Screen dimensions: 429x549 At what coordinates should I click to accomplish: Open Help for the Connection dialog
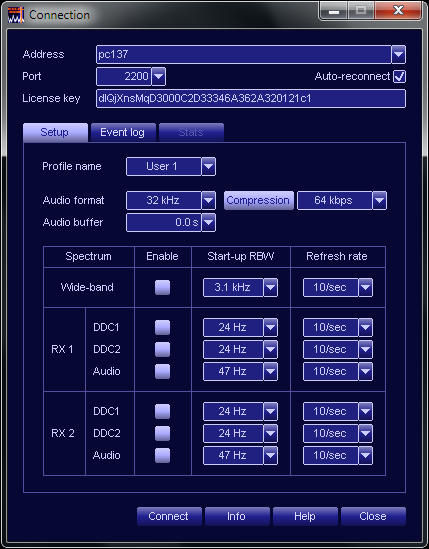tap(305, 516)
